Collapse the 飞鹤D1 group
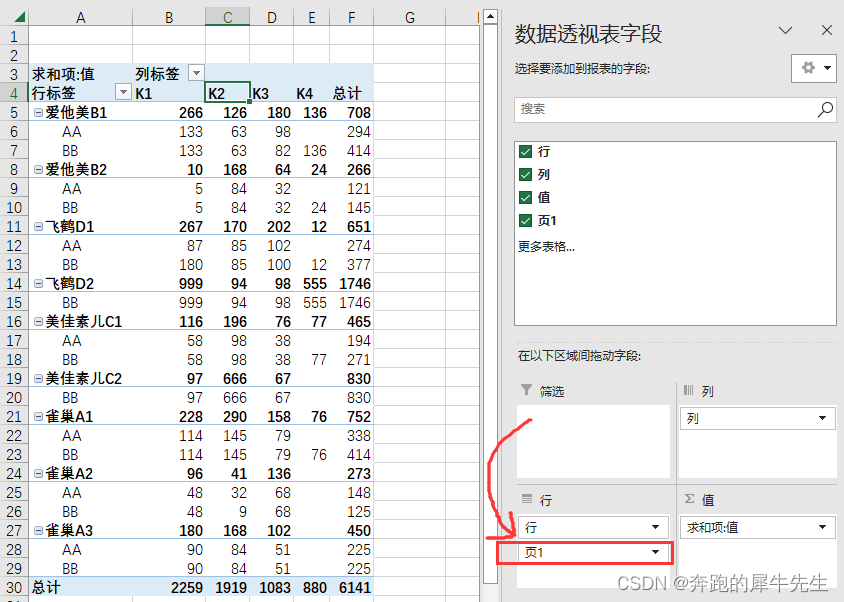Image resolution: width=844 pixels, height=602 pixels. tap(38, 227)
